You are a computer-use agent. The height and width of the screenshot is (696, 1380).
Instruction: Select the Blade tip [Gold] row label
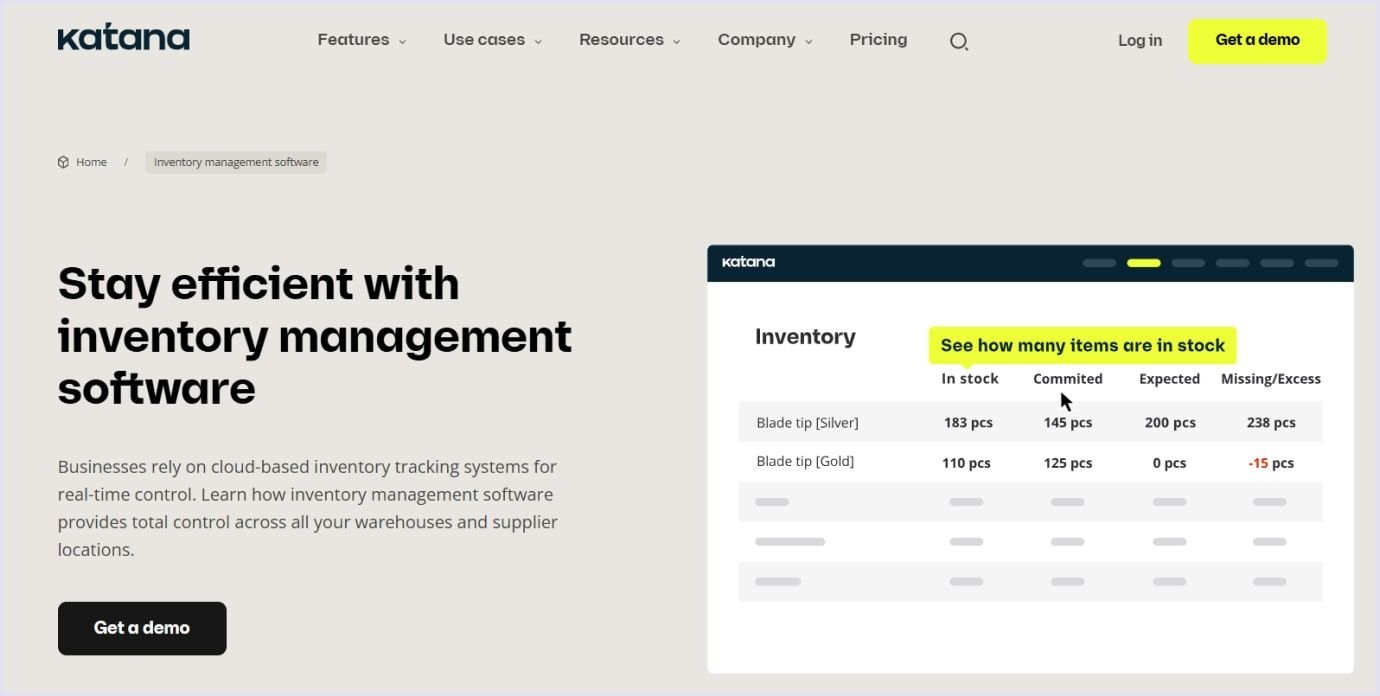pyautogui.click(x=805, y=462)
